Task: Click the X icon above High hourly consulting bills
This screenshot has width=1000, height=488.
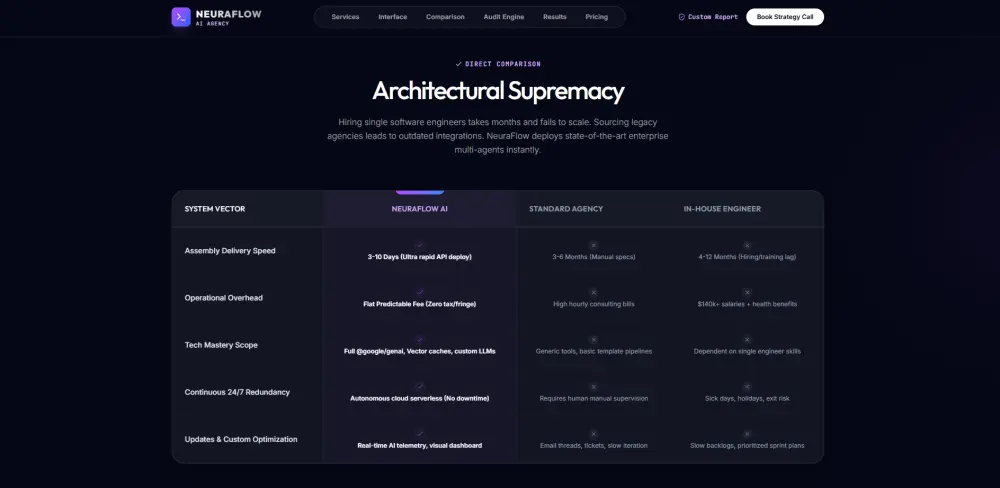Action: [594, 292]
